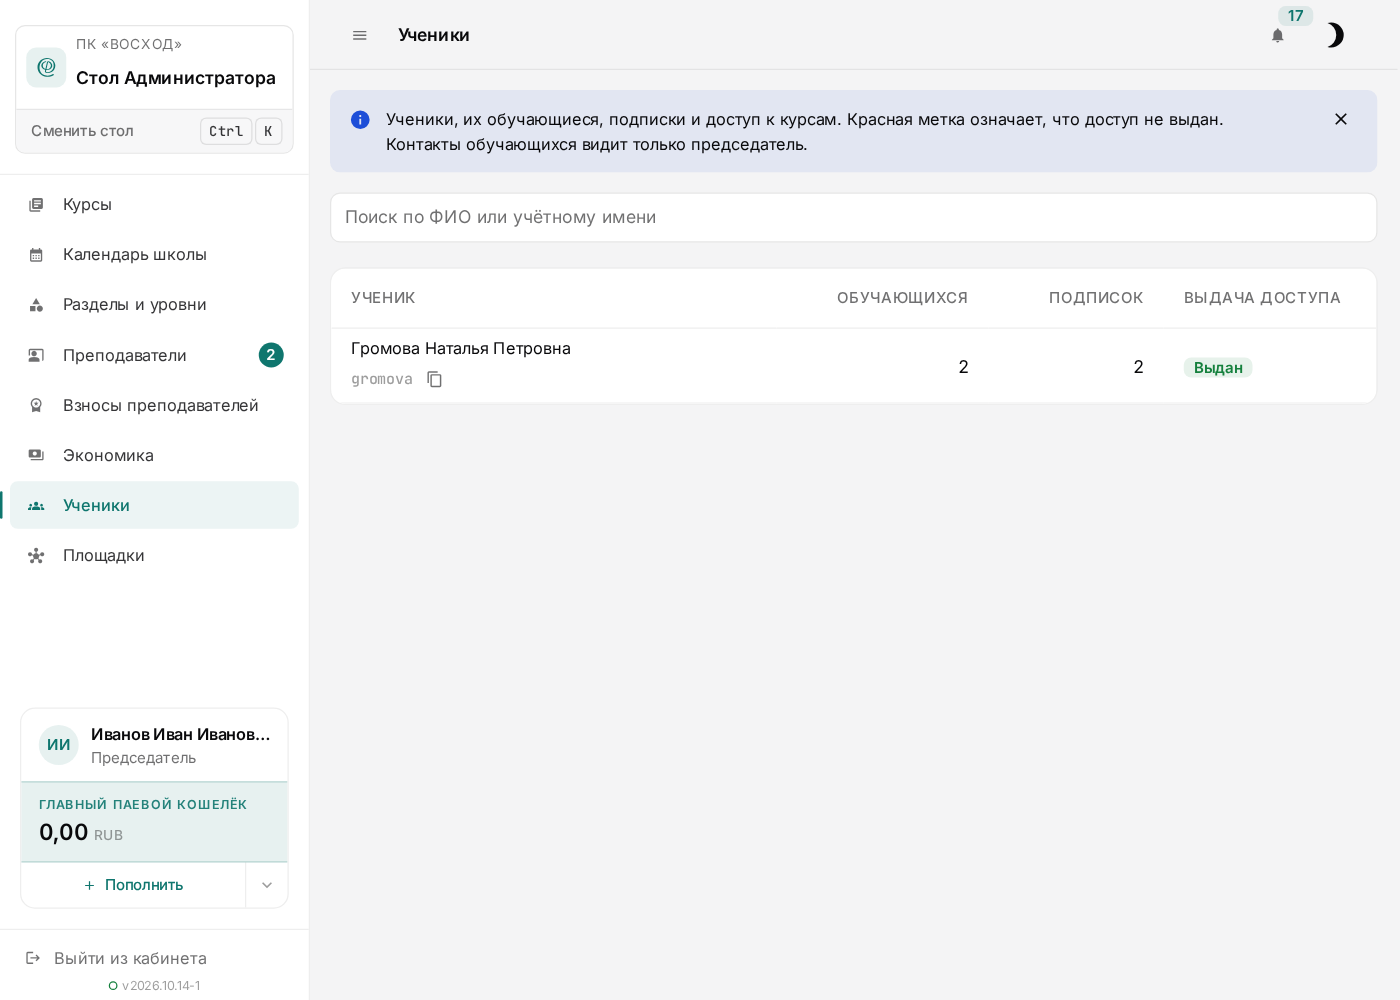Open the Курсы section

[x=154, y=205]
